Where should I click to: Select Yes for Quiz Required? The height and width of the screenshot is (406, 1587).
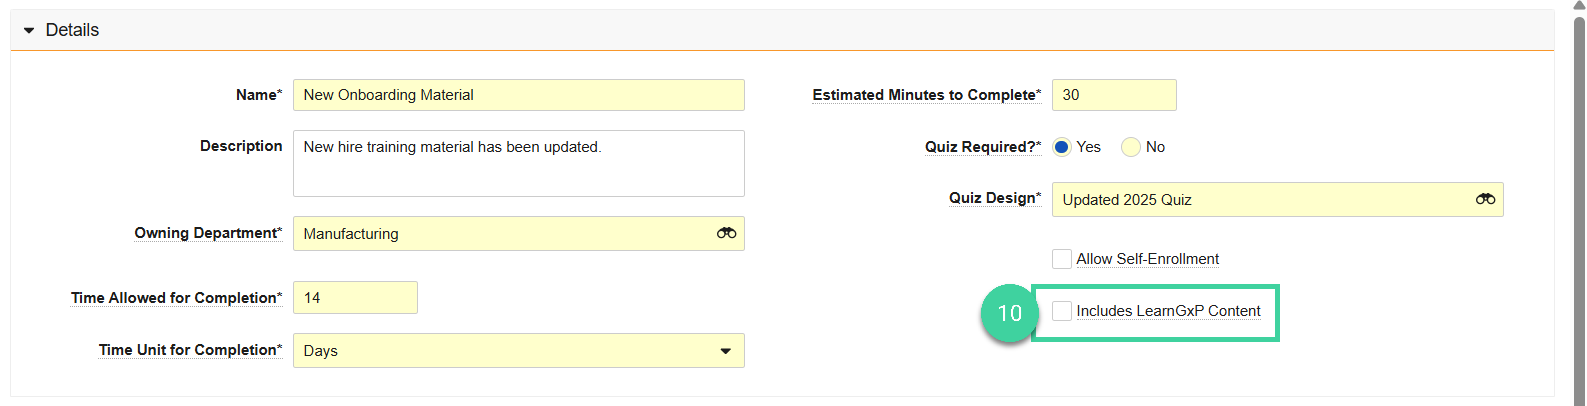pos(1062,147)
